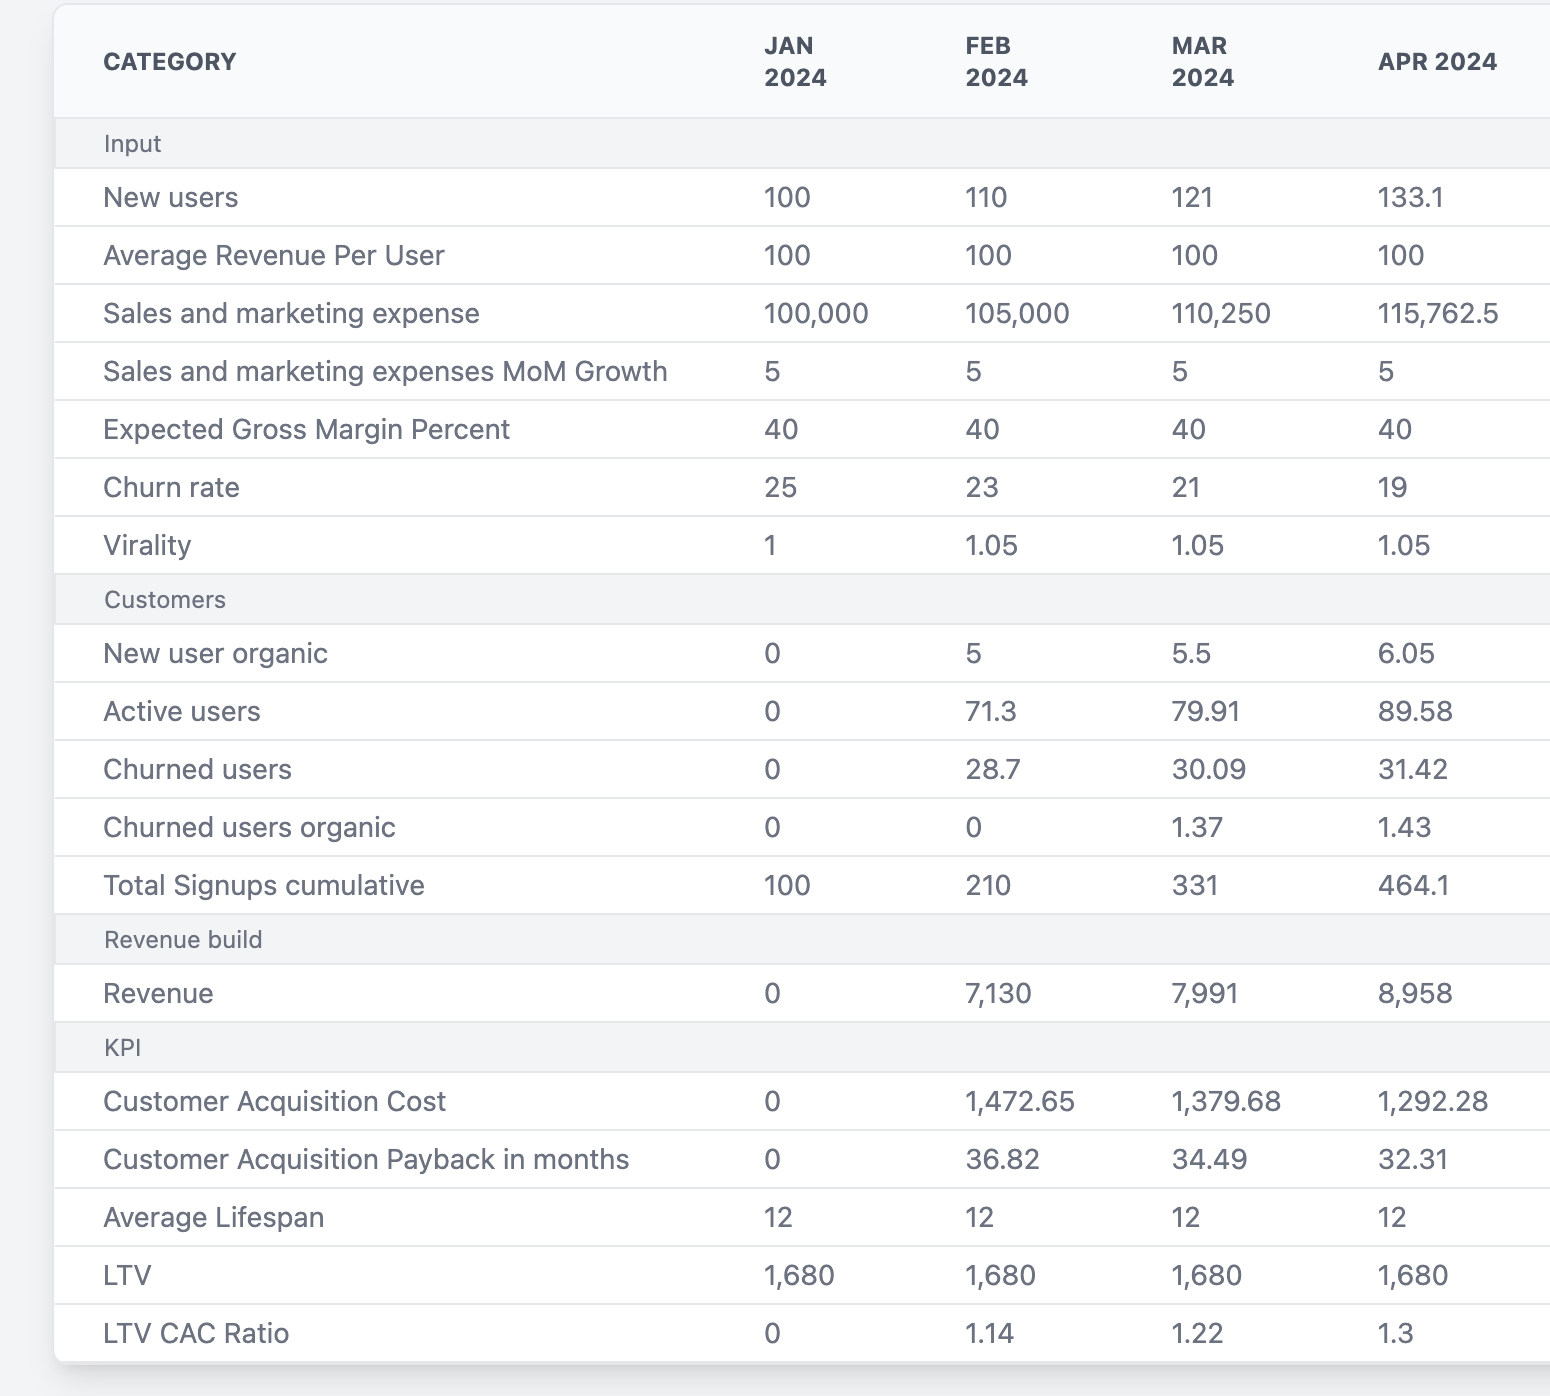1550x1396 pixels.
Task: Click Total Signups cumulative value 464.1
Action: pyautogui.click(x=1414, y=885)
